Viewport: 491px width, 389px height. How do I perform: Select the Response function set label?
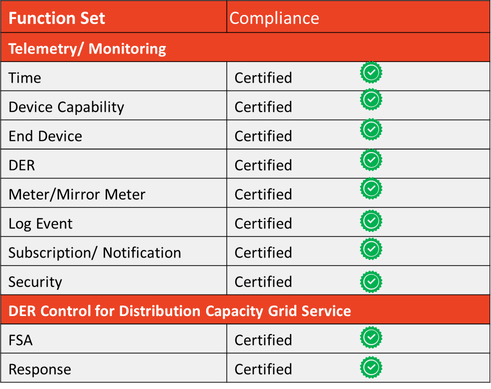[x=40, y=370]
